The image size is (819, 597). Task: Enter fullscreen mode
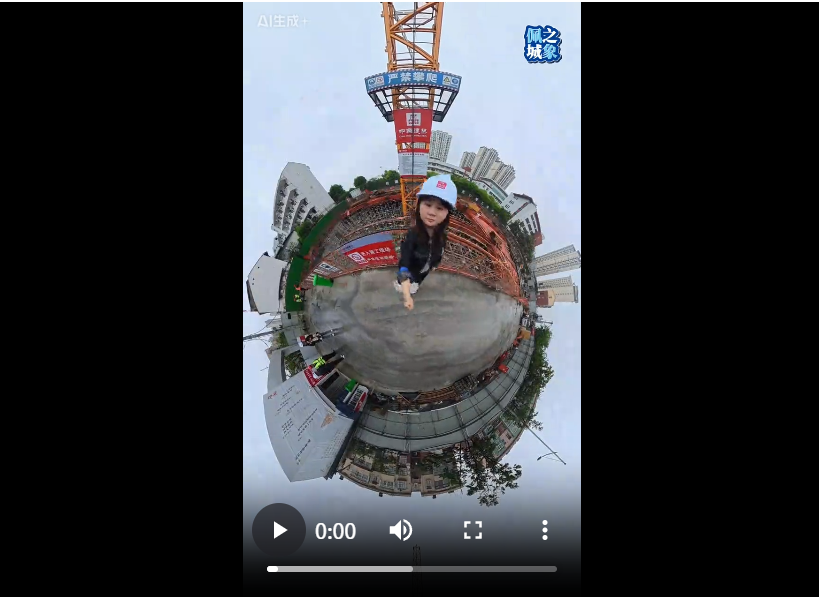click(473, 530)
